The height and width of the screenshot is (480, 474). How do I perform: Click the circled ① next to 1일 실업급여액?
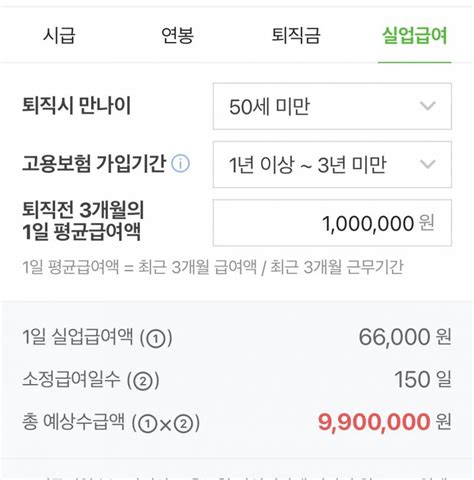point(156,339)
